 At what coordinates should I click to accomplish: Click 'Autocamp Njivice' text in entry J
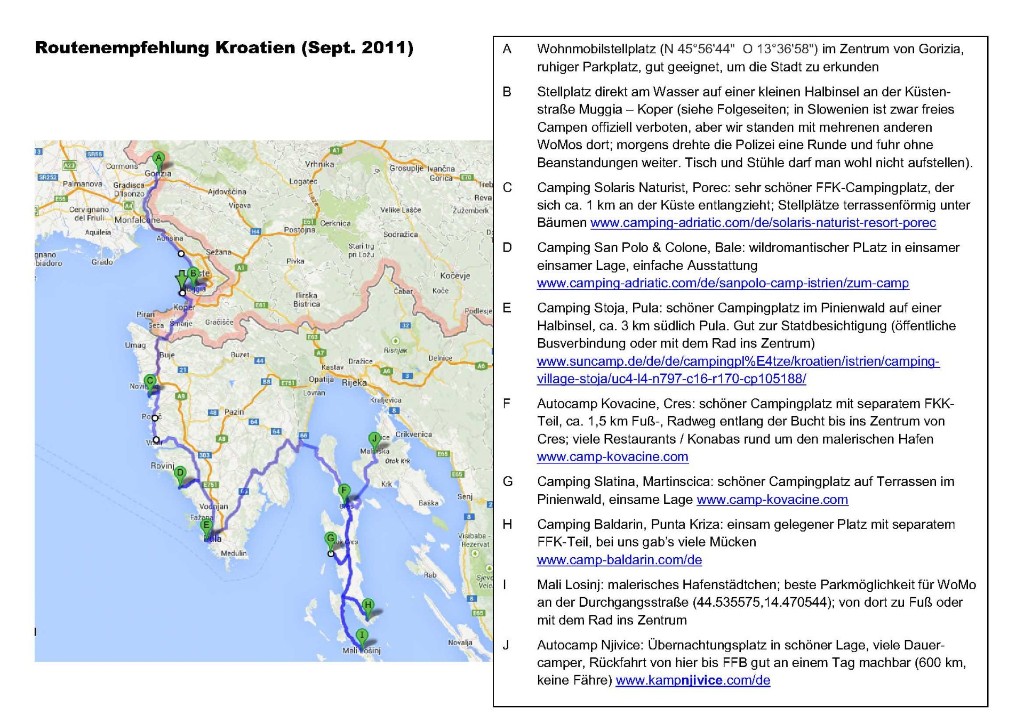589,645
